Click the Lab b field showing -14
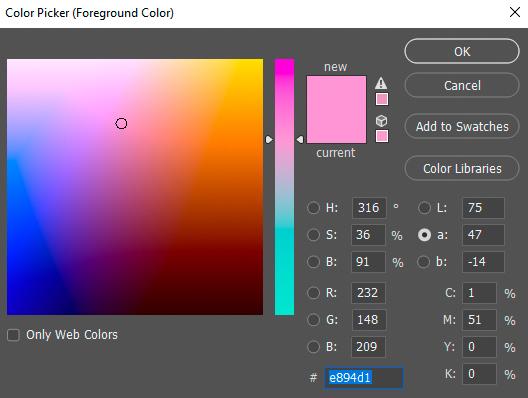528x398 pixels. [x=483, y=262]
